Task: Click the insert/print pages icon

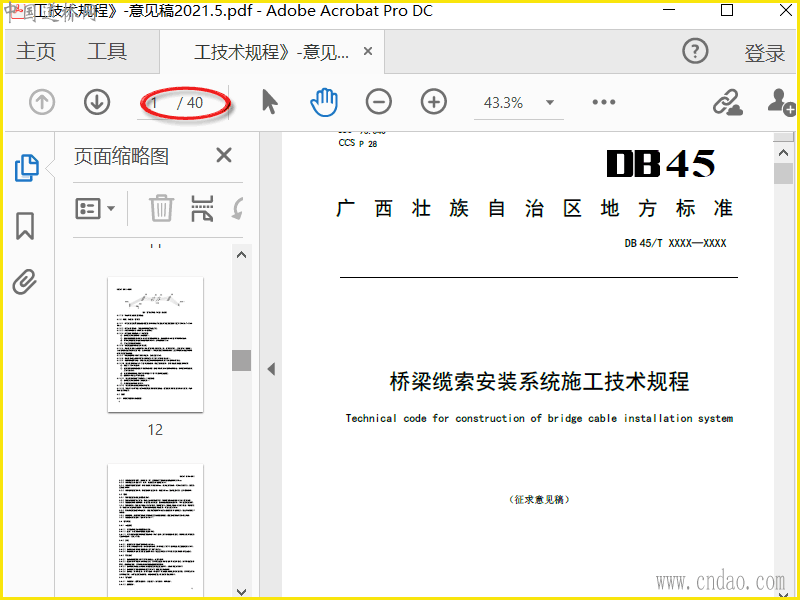Action: click(x=202, y=208)
